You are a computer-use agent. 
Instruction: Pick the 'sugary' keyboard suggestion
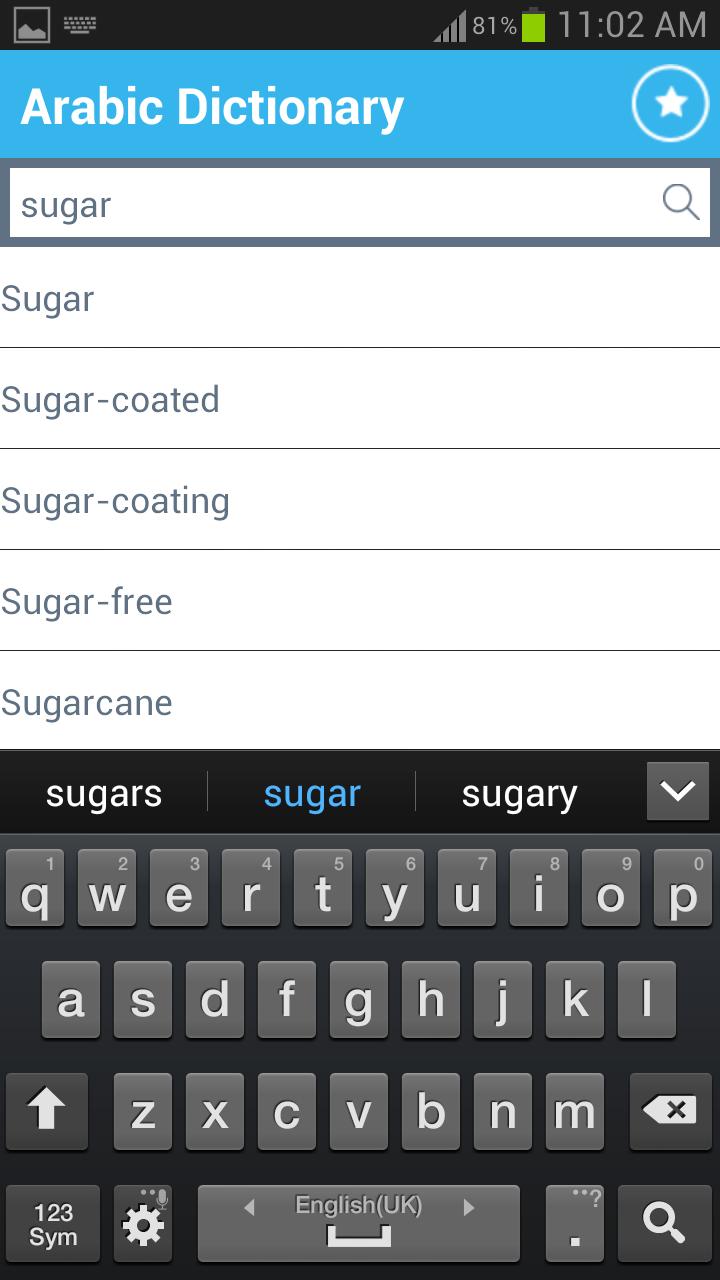[519, 794]
